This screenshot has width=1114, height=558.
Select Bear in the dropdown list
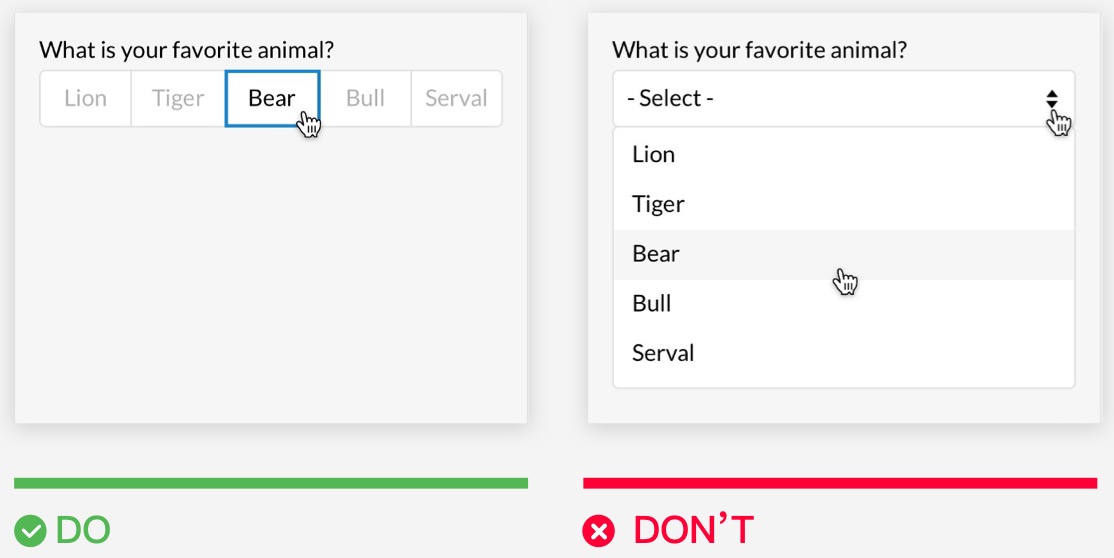point(656,254)
